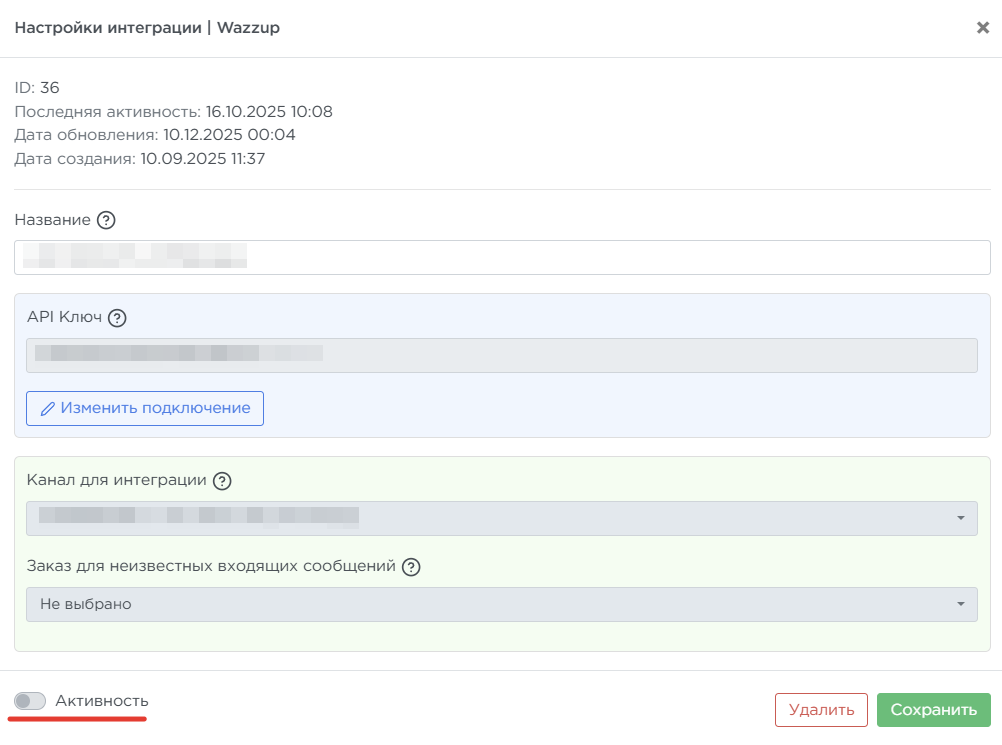Click the Последняя активность date line
The width and height of the screenshot is (1002, 745).
(x=173, y=111)
